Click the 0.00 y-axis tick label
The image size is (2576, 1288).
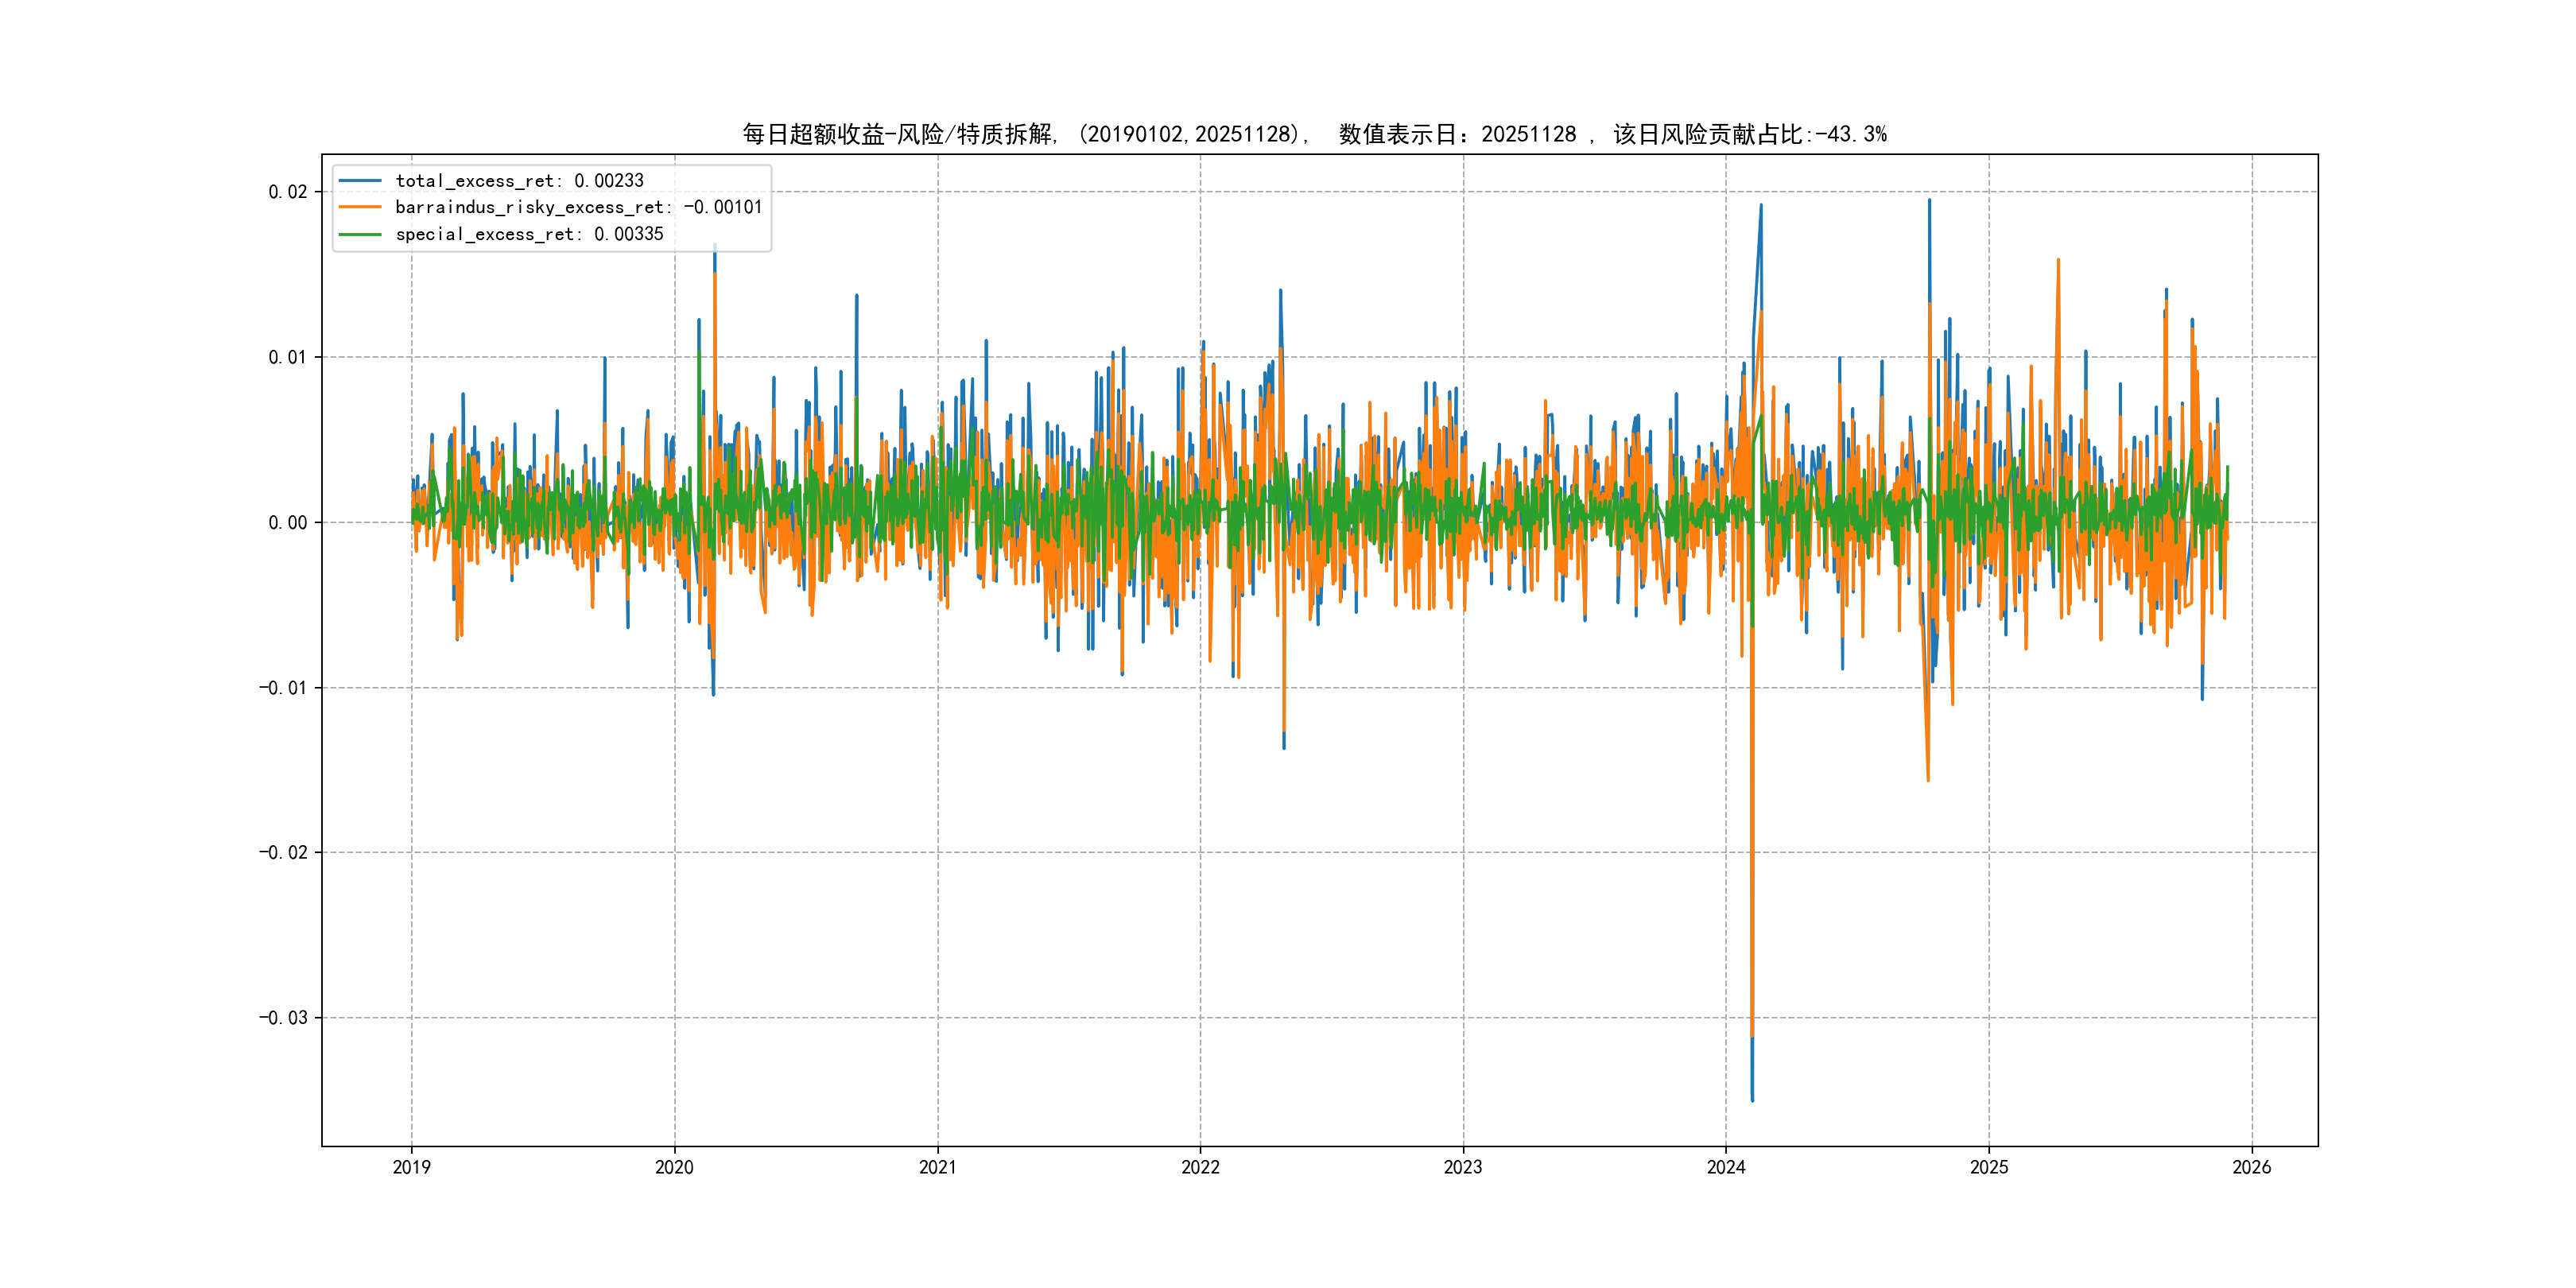point(287,522)
